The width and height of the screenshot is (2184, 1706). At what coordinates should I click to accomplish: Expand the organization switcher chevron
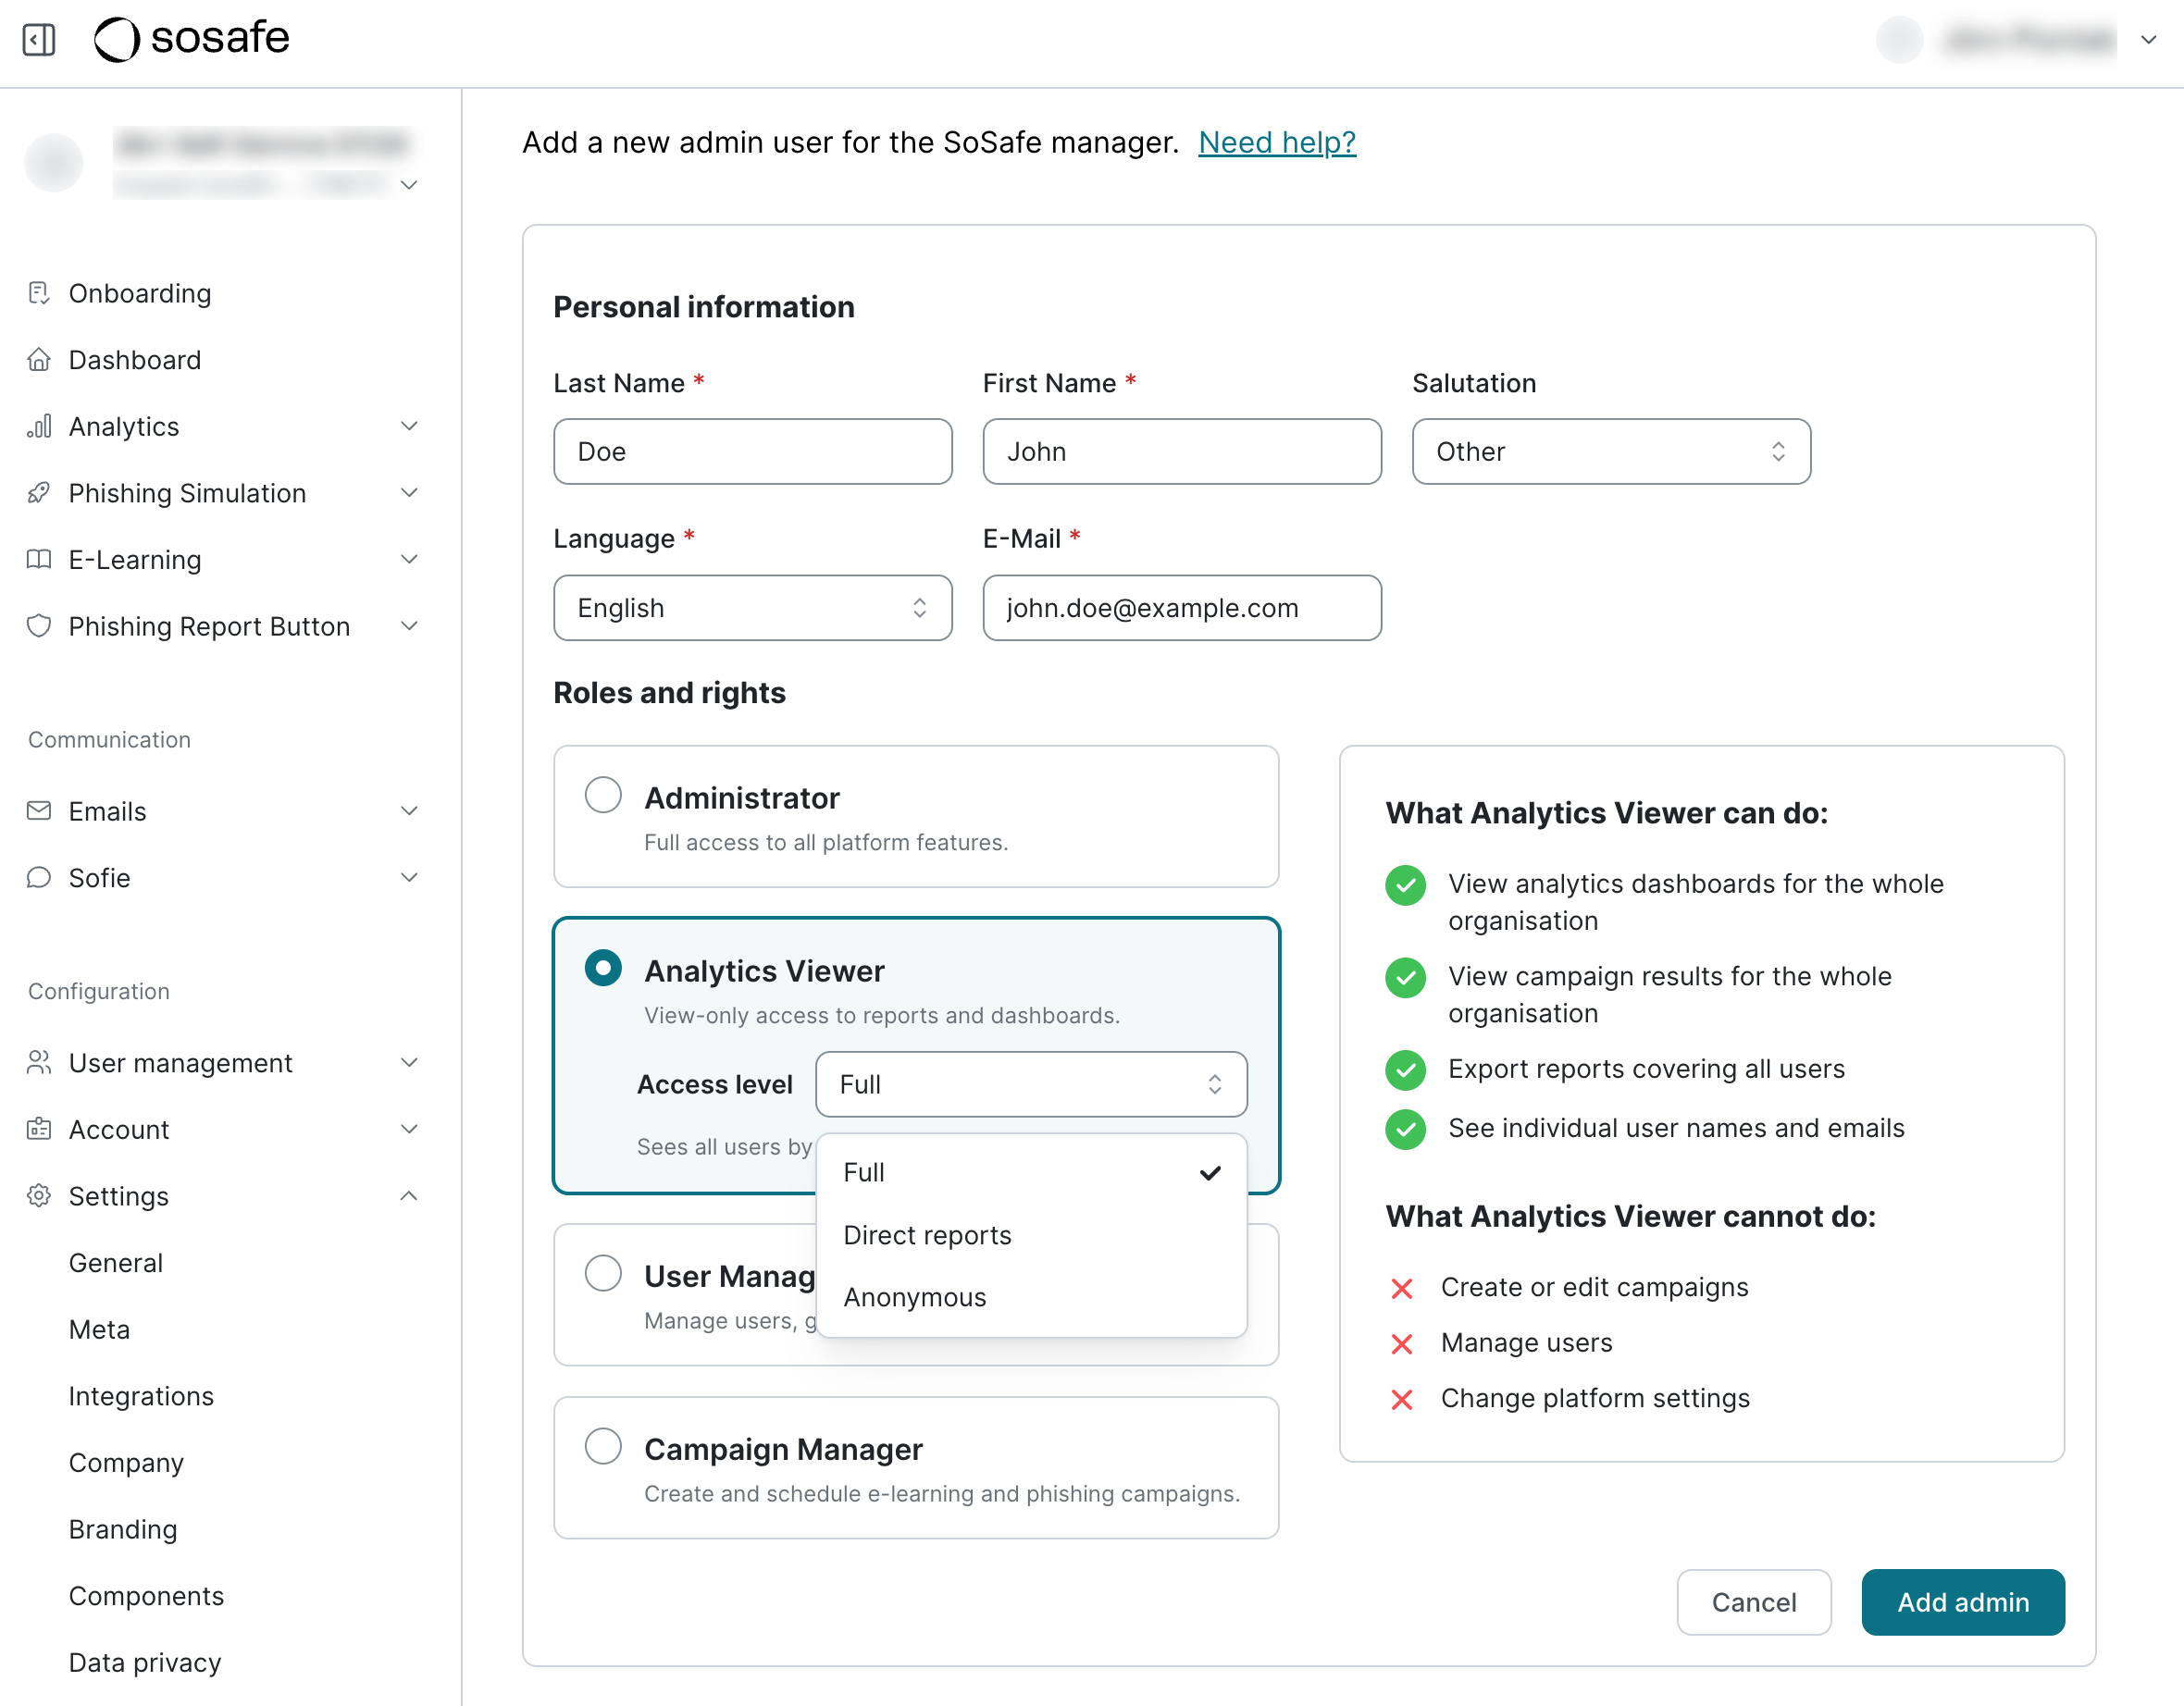click(409, 185)
